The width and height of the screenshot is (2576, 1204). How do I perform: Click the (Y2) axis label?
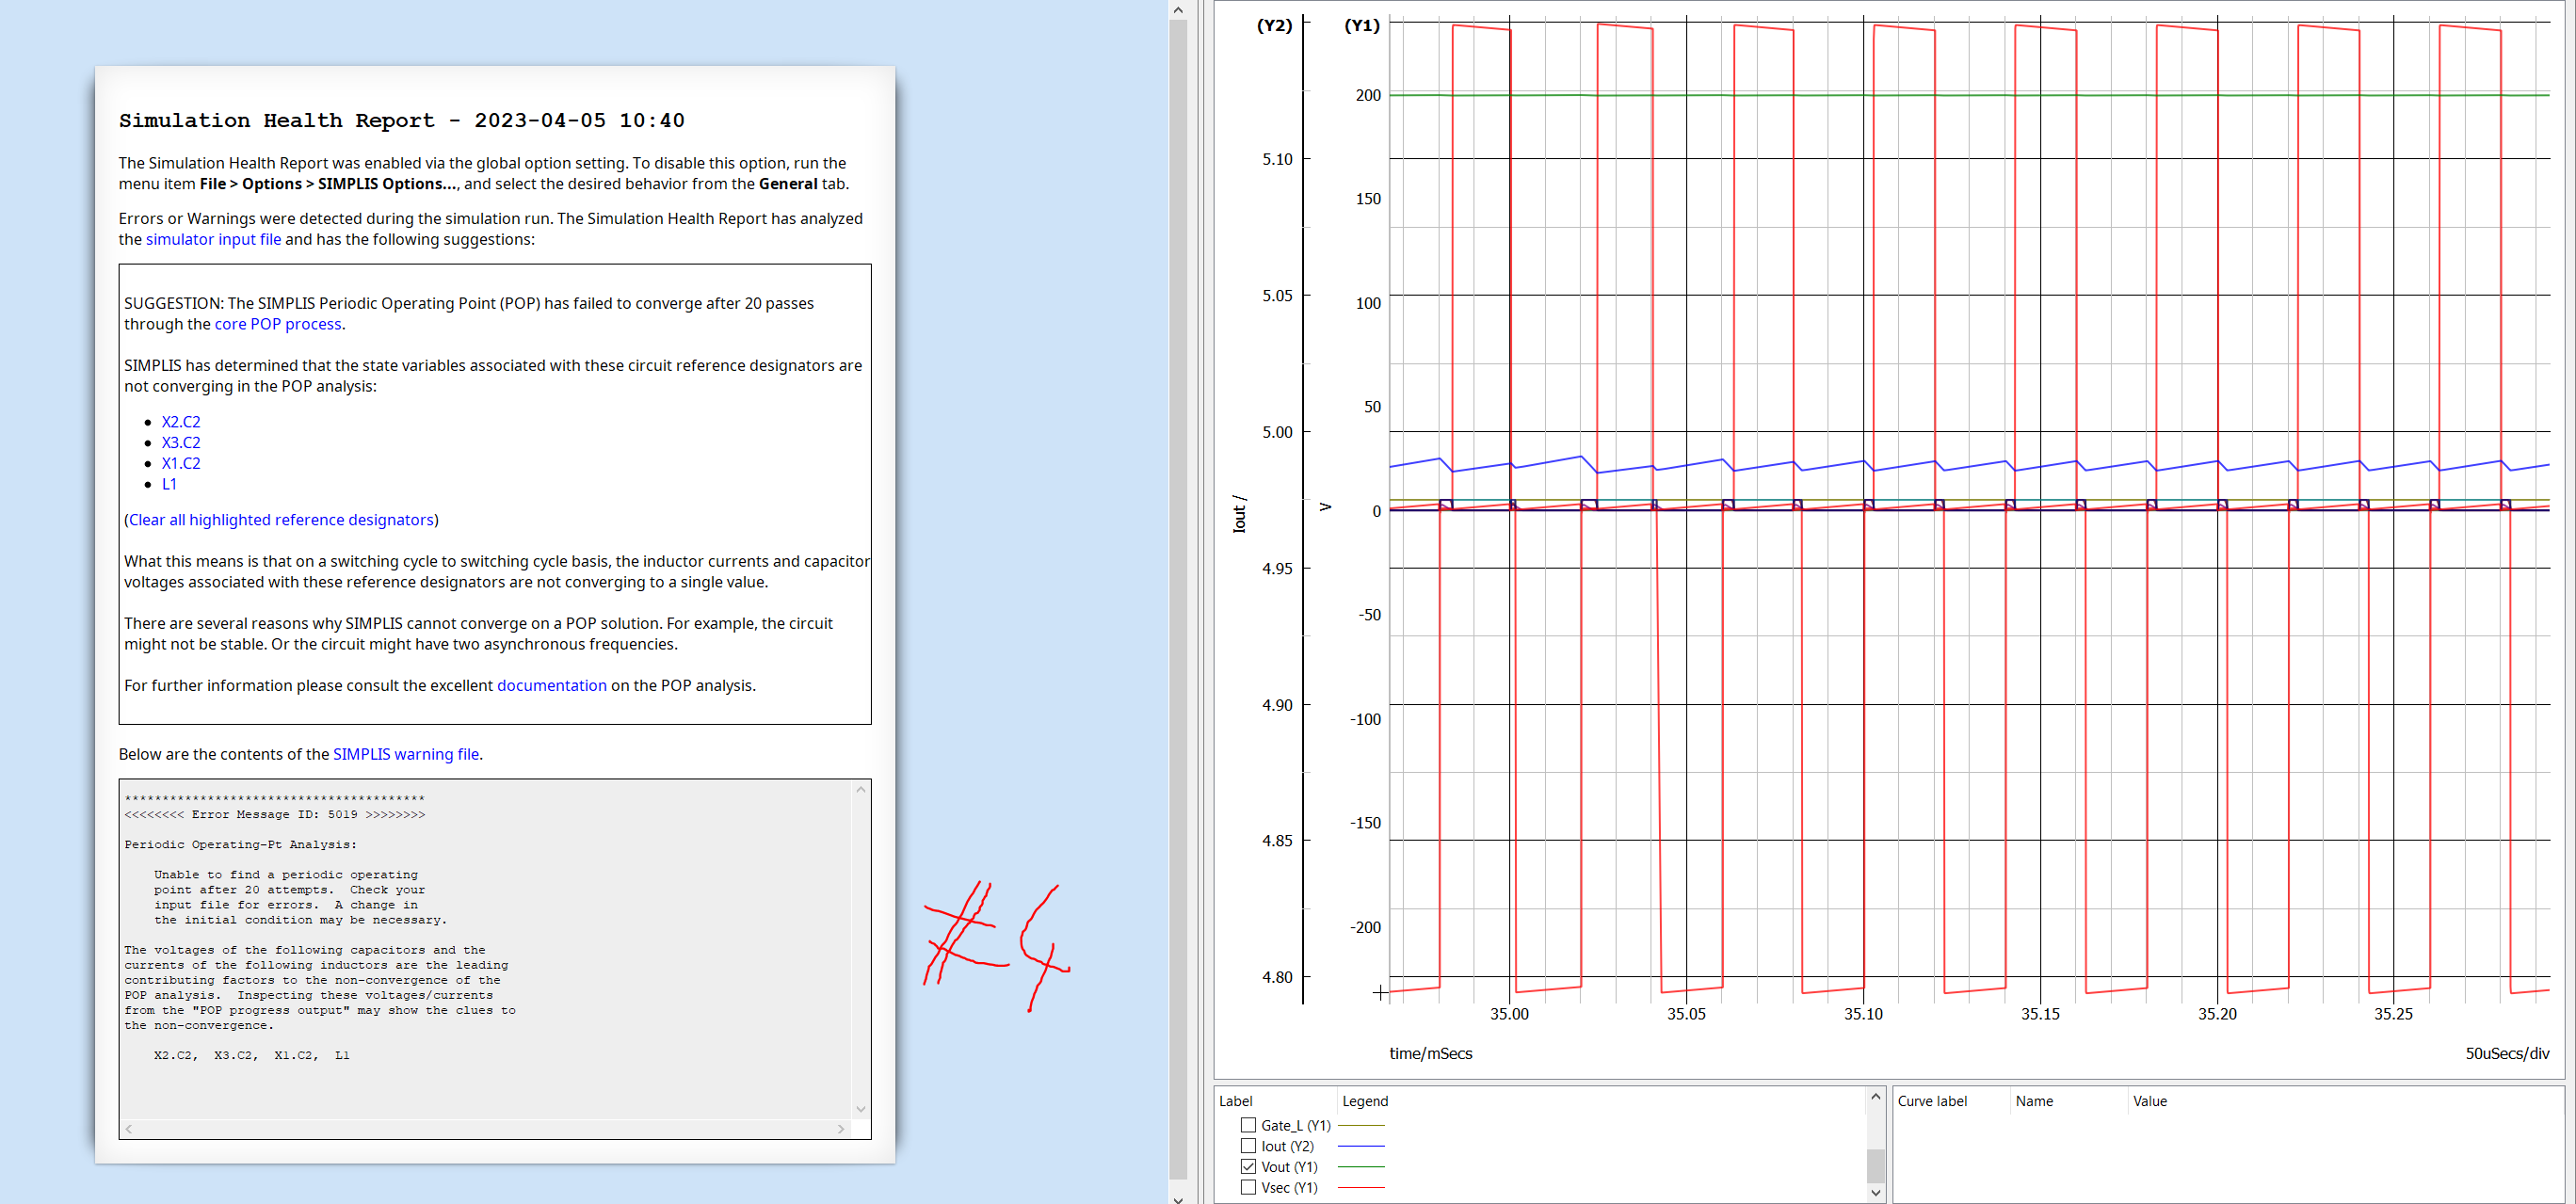tap(1274, 25)
